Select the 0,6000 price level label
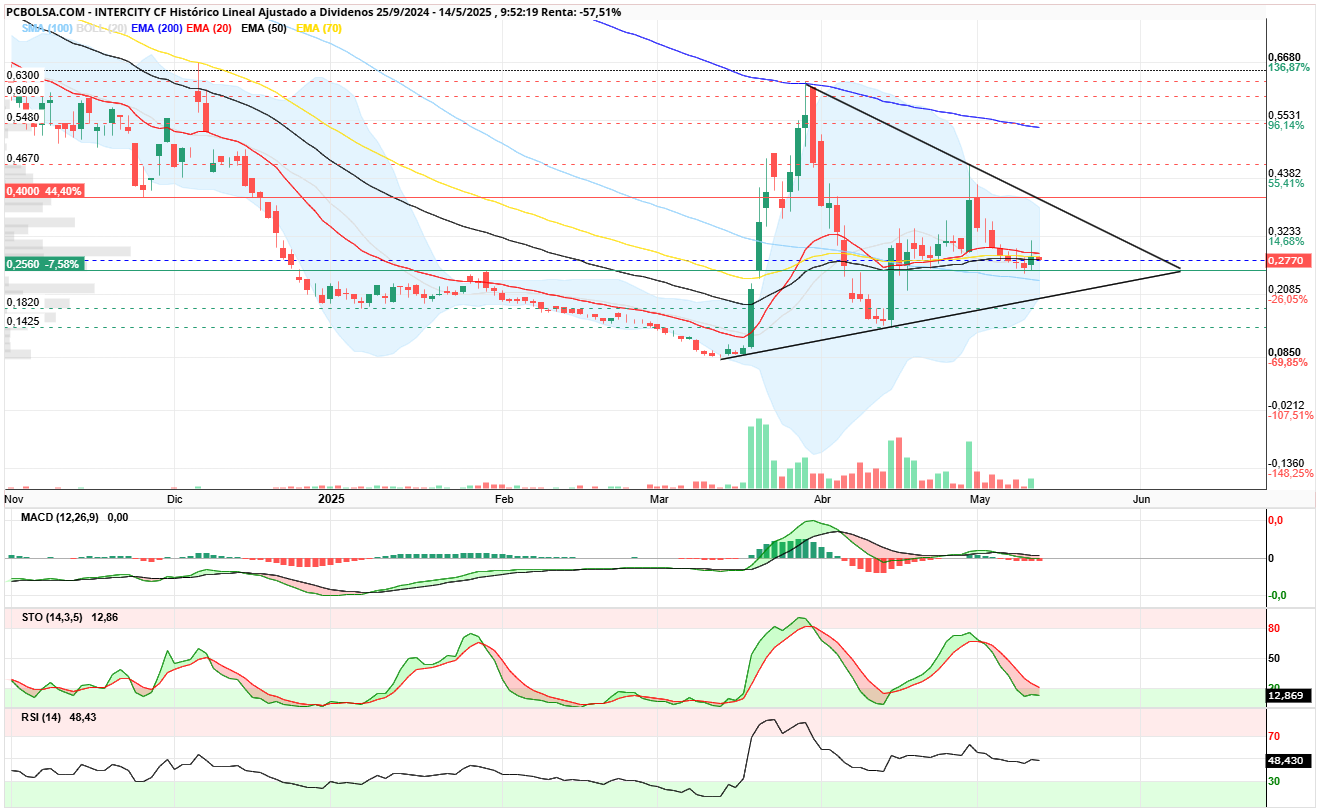The width and height of the screenshot is (1320, 812). click(x=23, y=90)
